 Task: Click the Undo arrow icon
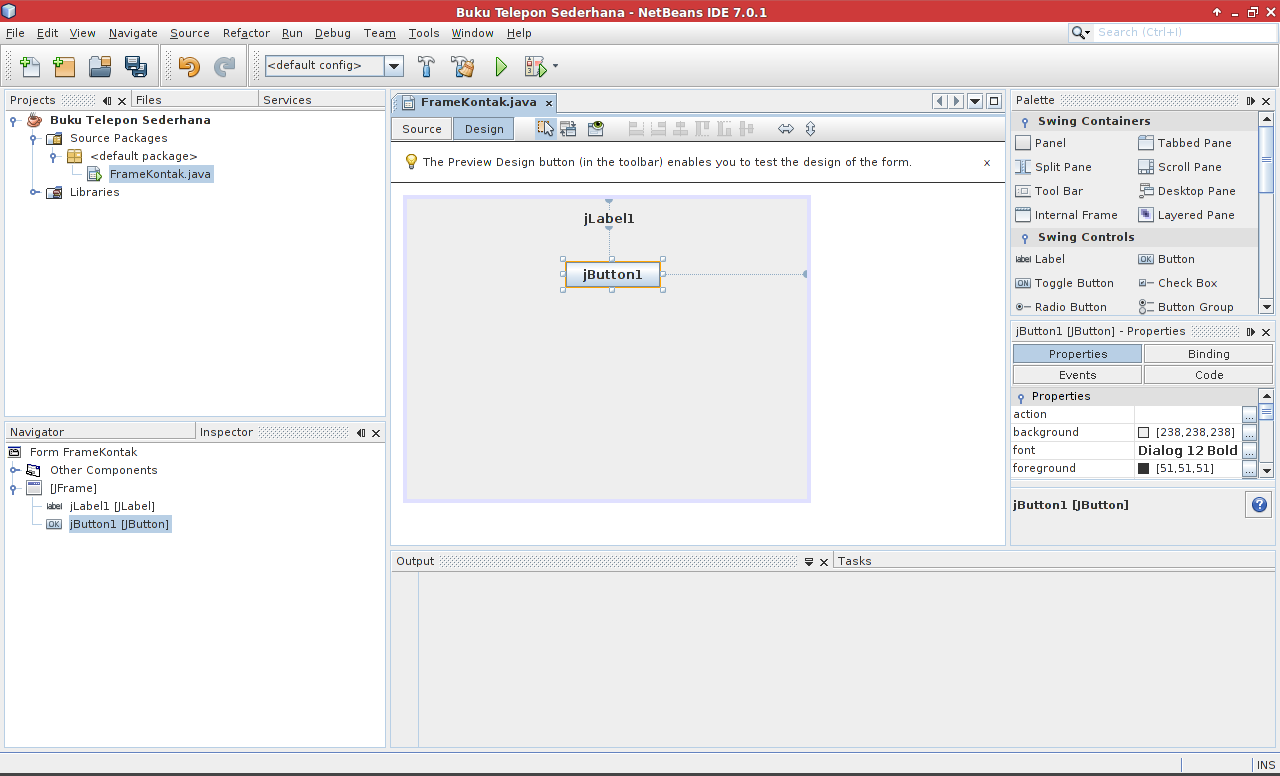click(x=189, y=67)
